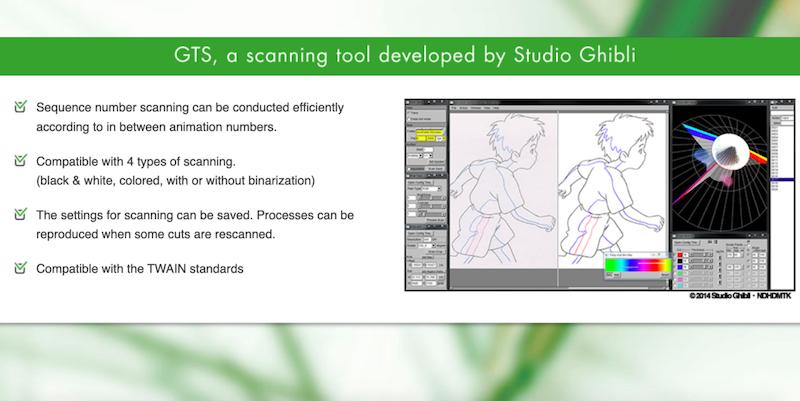This screenshot has width=800, height=401.
Task: Open the File menu in GTS window
Action: click(454, 108)
